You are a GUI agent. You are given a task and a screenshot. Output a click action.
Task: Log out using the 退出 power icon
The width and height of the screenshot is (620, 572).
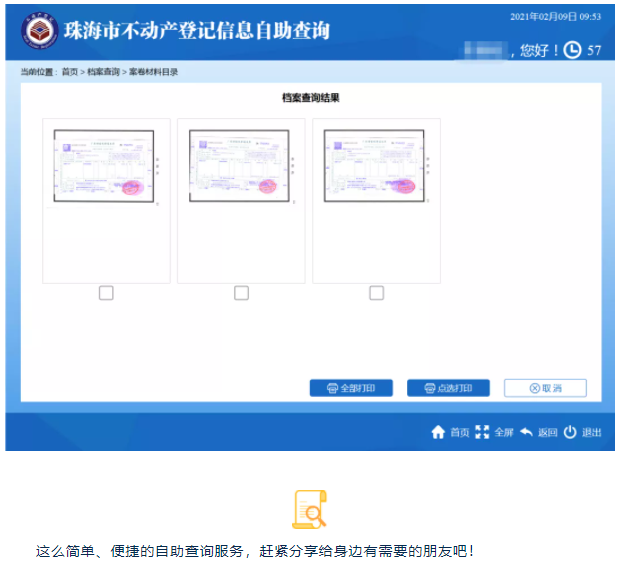(570, 432)
